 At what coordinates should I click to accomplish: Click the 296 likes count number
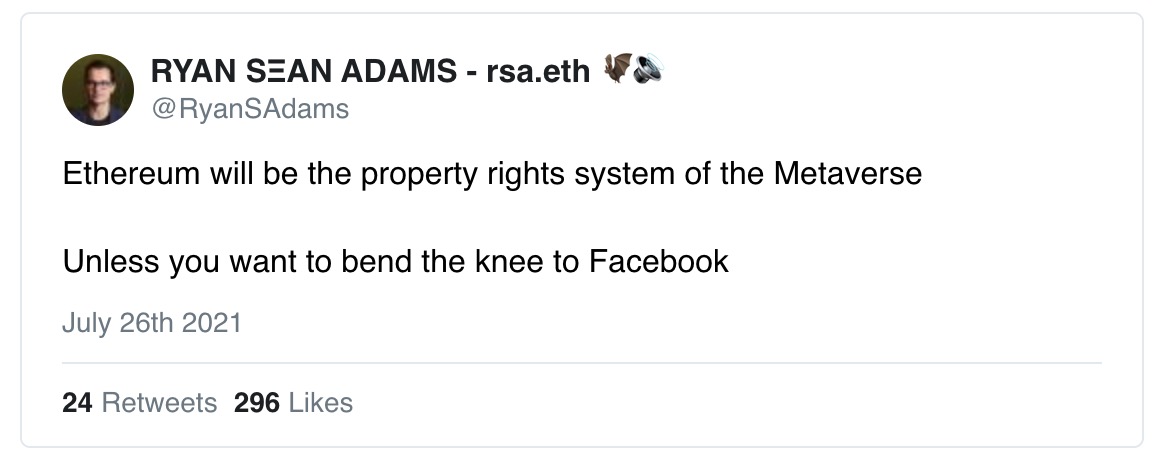(x=257, y=403)
